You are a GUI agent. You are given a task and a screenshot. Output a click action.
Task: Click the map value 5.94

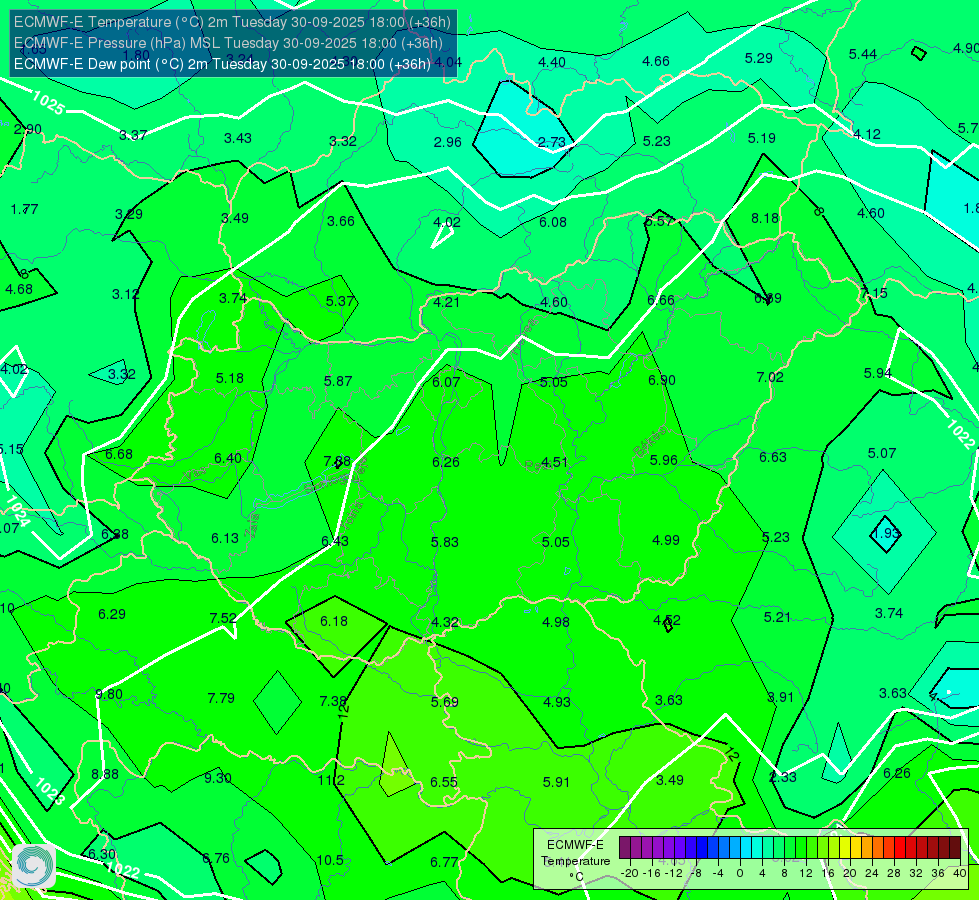click(x=877, y=373)
